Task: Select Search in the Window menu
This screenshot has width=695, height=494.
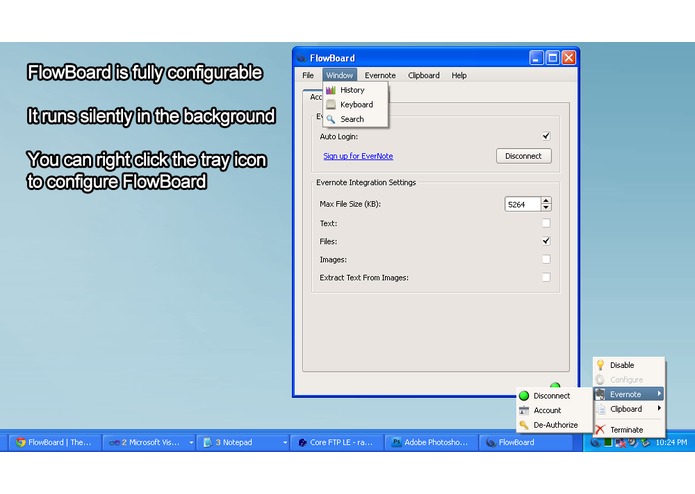Action: coord(355,119)
